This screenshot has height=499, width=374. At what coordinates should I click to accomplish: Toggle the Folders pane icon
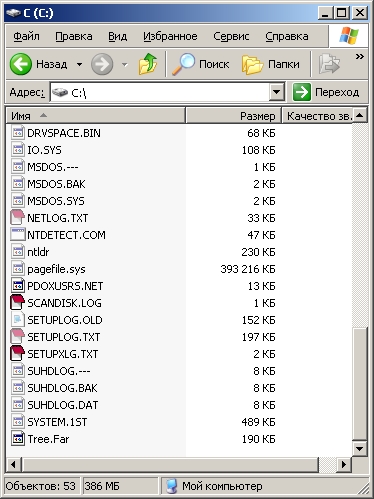(252, 64)
